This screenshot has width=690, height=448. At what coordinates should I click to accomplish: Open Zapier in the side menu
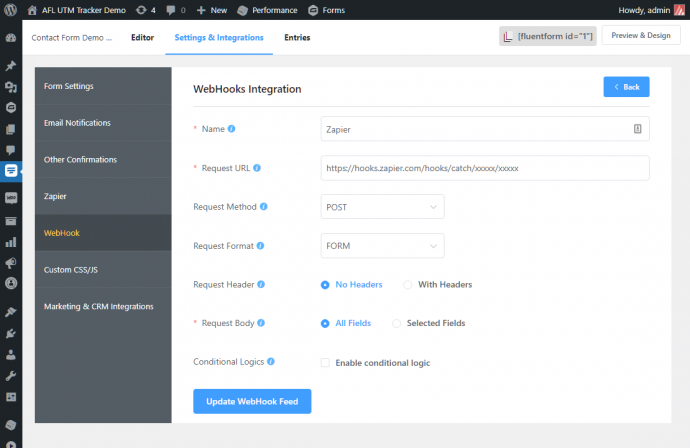point(103,196)
